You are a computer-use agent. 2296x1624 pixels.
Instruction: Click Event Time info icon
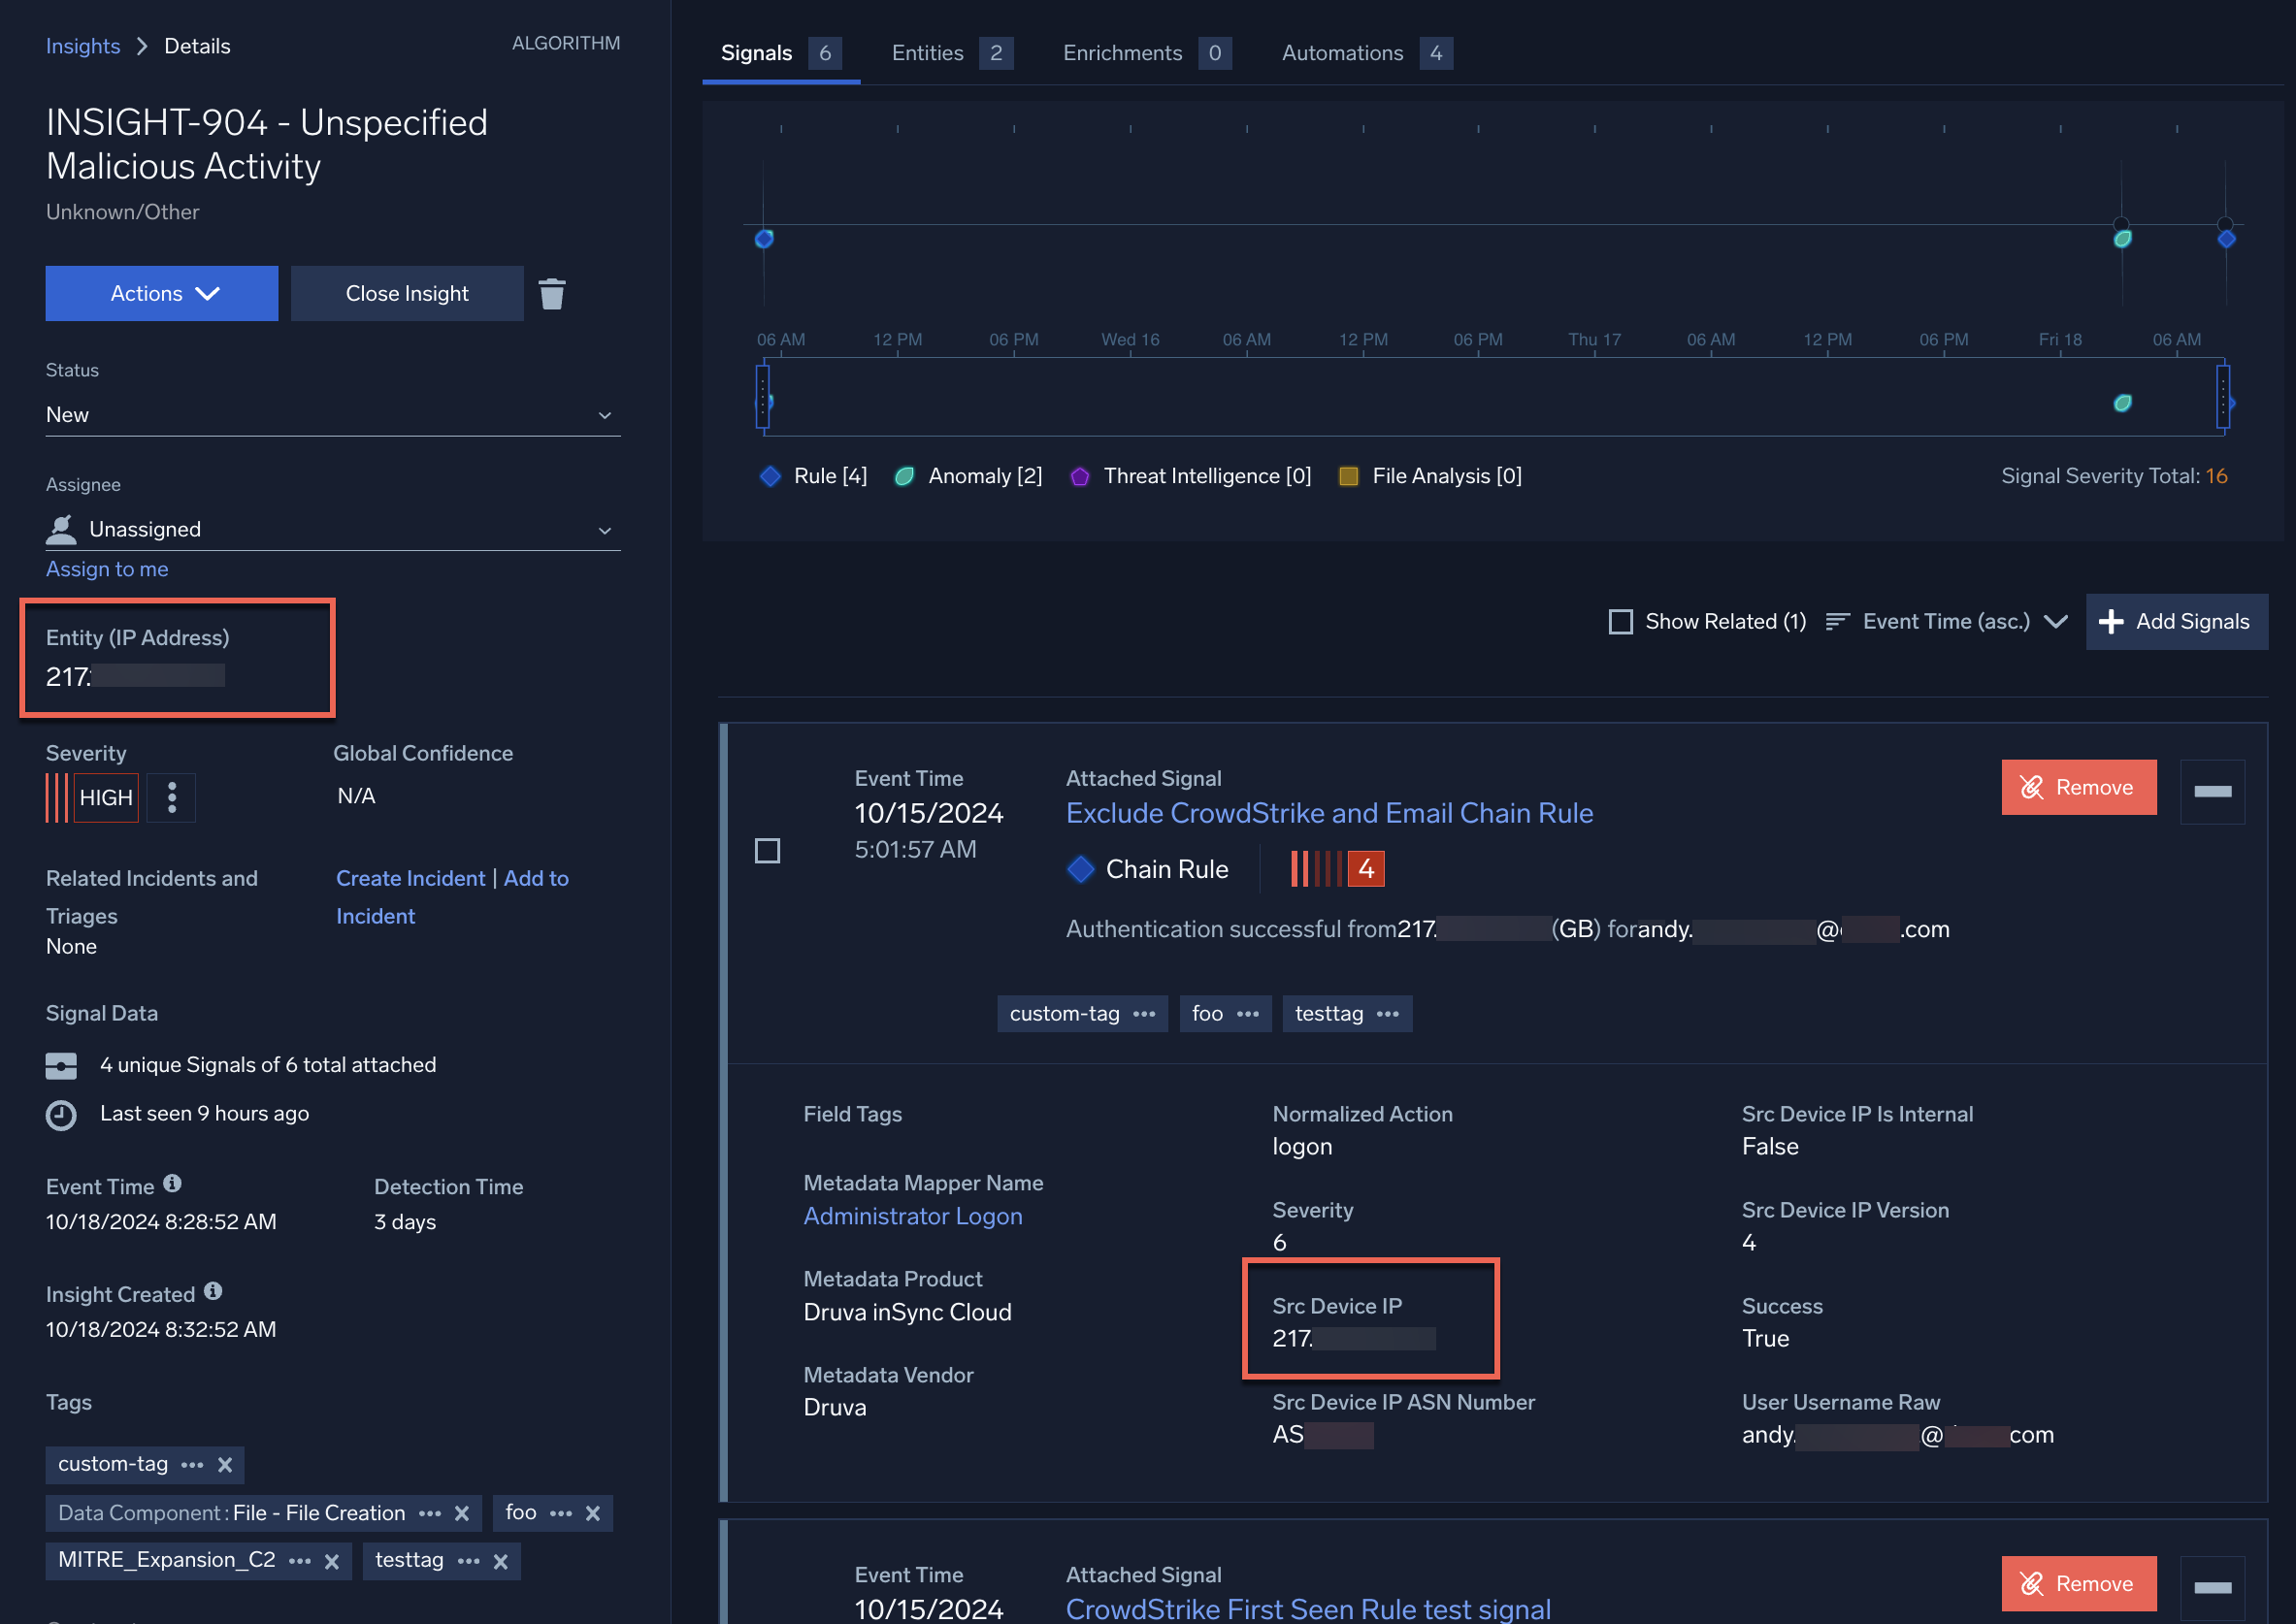point(172,1184)
